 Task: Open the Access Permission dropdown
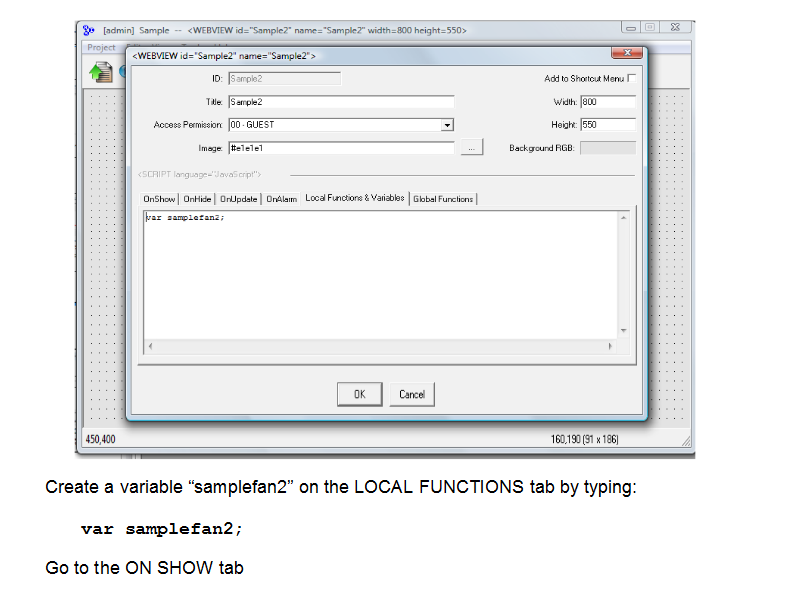447,125
